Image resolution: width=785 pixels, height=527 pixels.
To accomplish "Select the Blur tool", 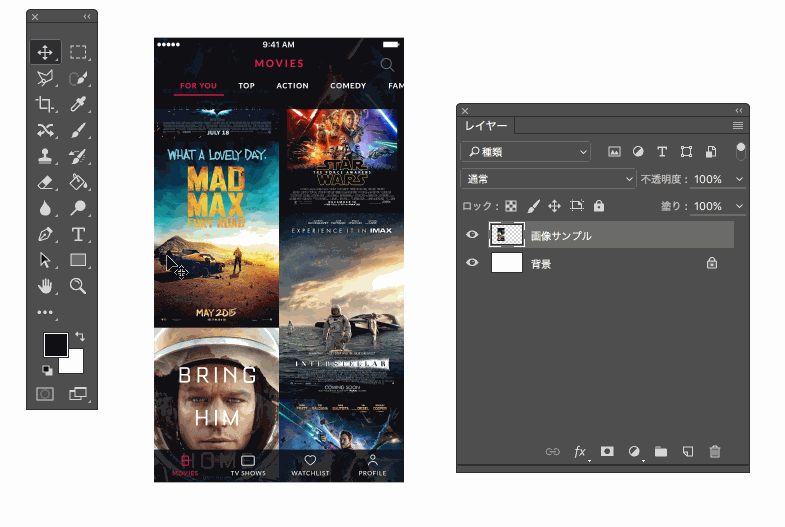I will pyautogui.click(x=45, y=208).
